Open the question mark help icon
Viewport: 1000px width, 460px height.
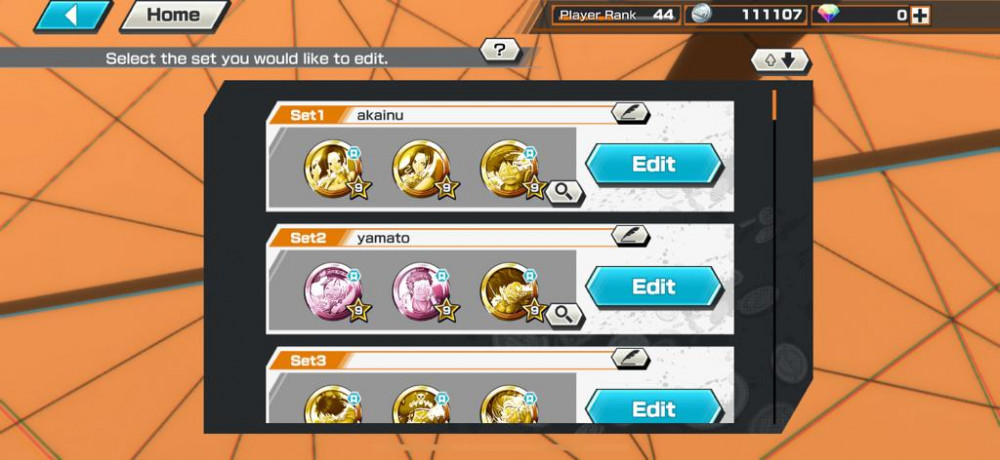pos(499,50)
